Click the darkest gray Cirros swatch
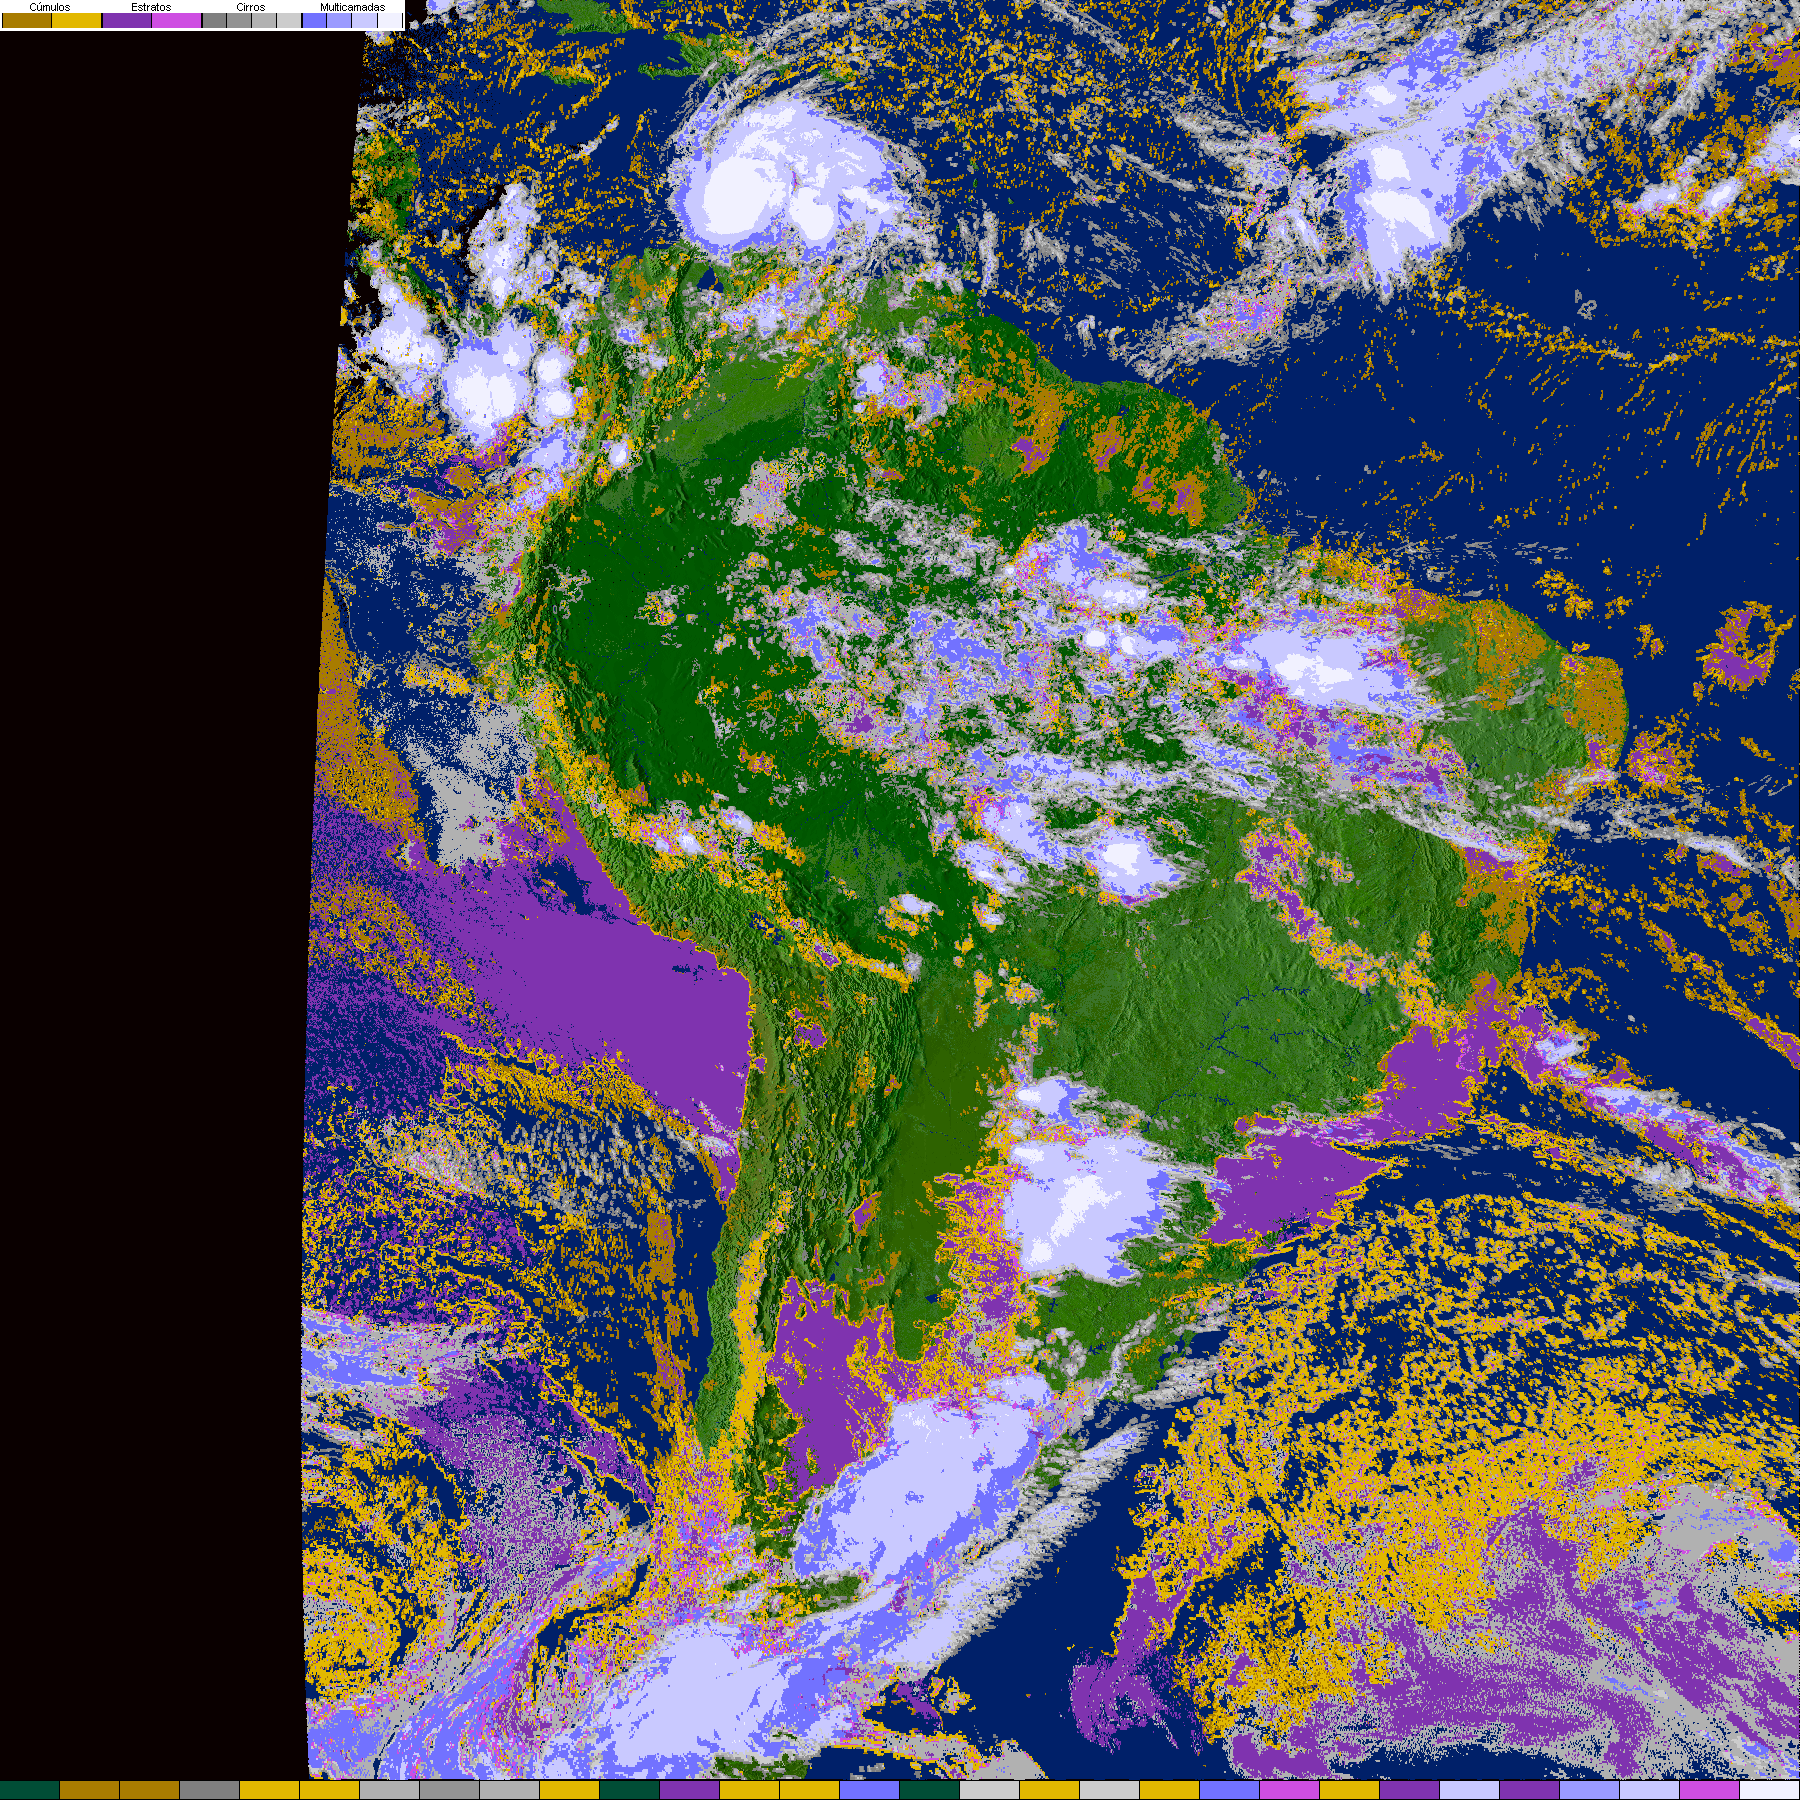Viewport: 1800px width, 1800px height. (x=214, y=20)
